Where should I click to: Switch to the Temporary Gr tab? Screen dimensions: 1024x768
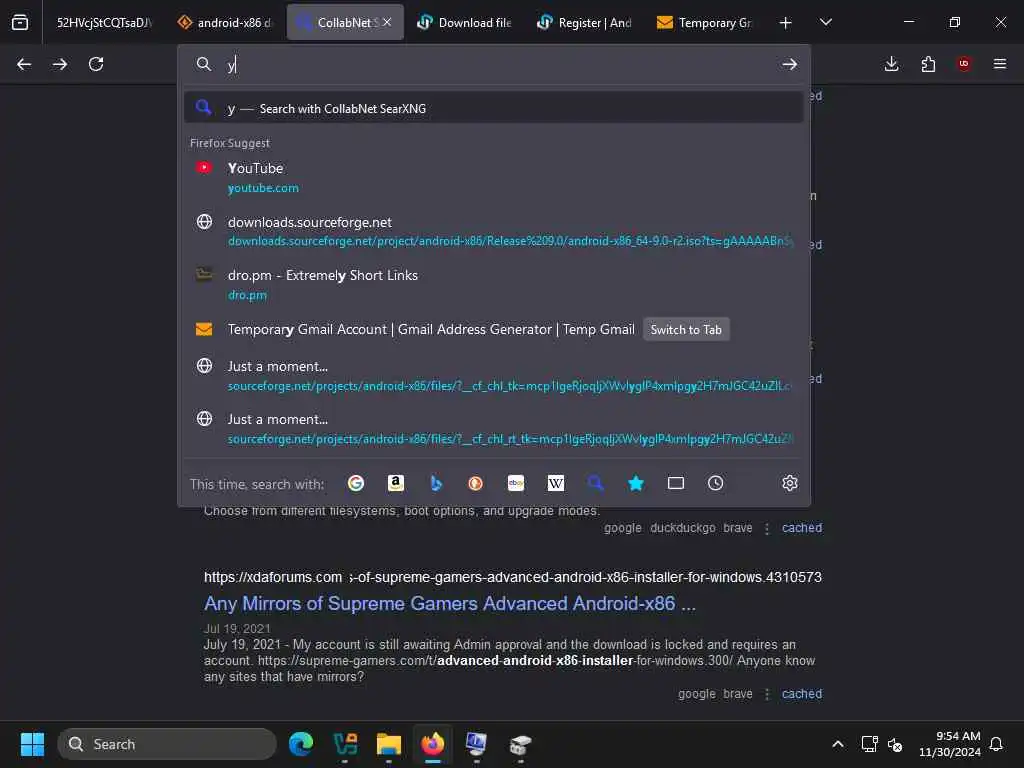tap(705, 22)
